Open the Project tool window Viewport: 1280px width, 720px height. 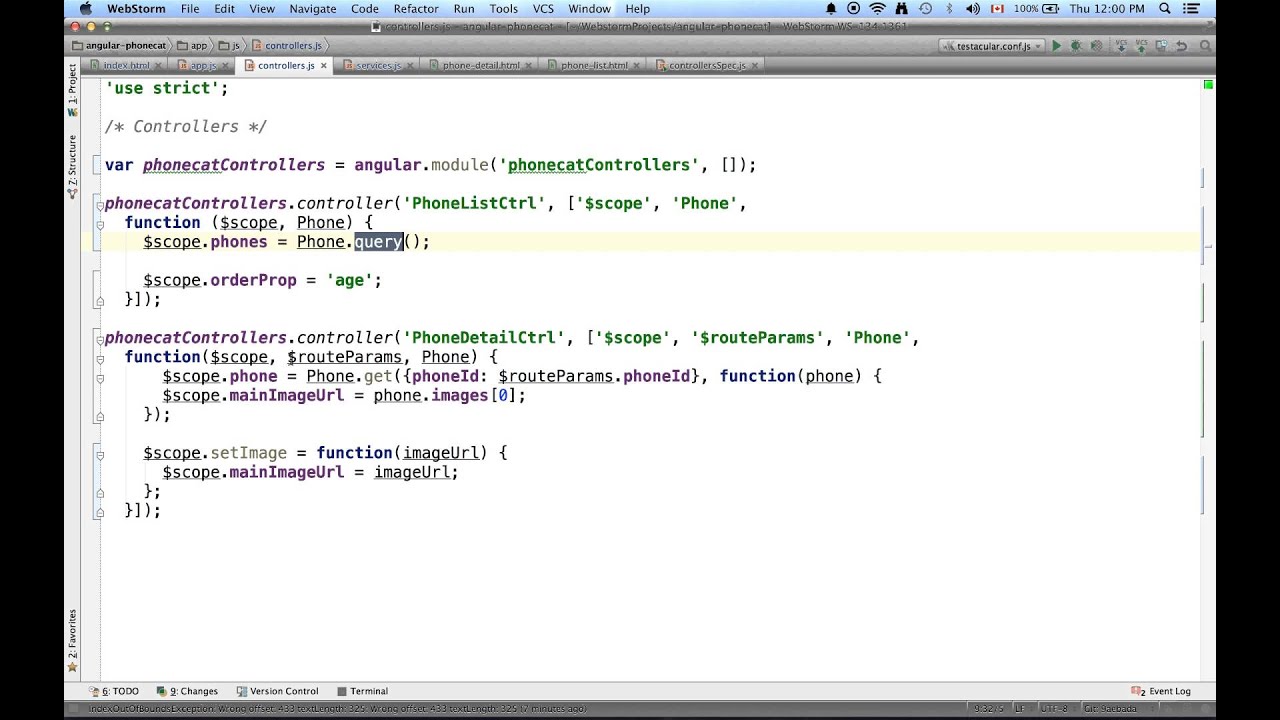click(x=72, y=89)
